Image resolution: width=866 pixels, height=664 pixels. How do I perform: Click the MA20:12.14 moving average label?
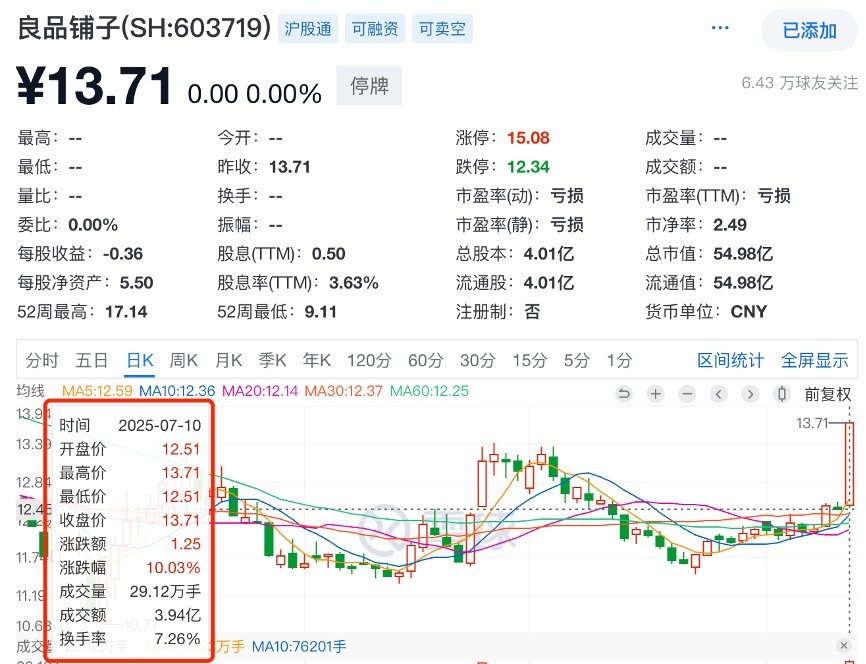tap(260, 391)
